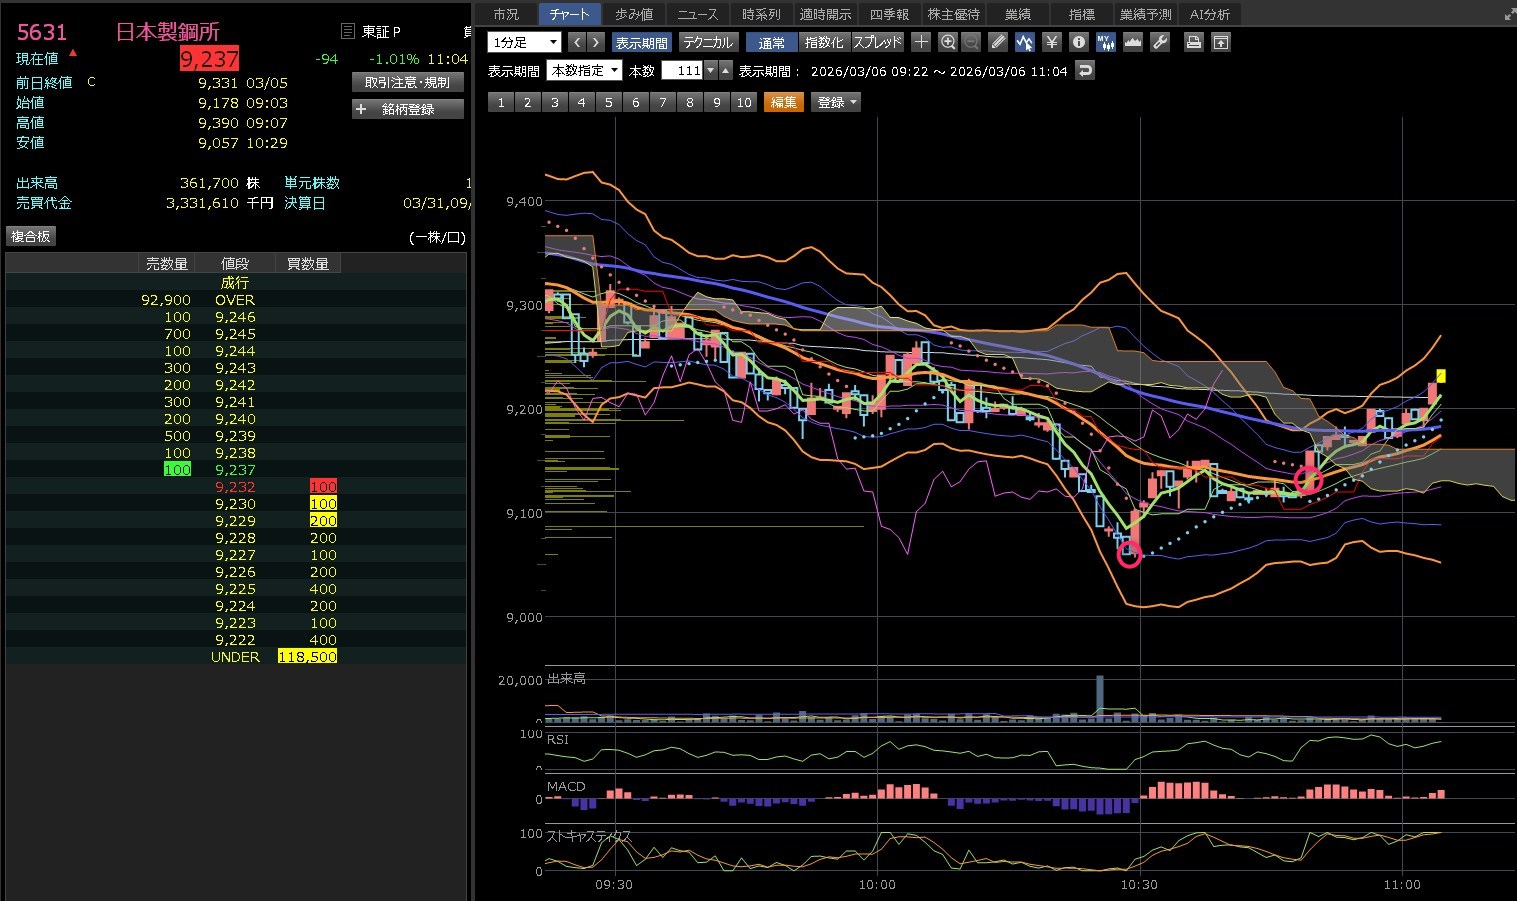The height and width of the screenshot is (901, 1517).
Task: Open the 1分足 timeframe dropdown
Action: click(524, 42)
